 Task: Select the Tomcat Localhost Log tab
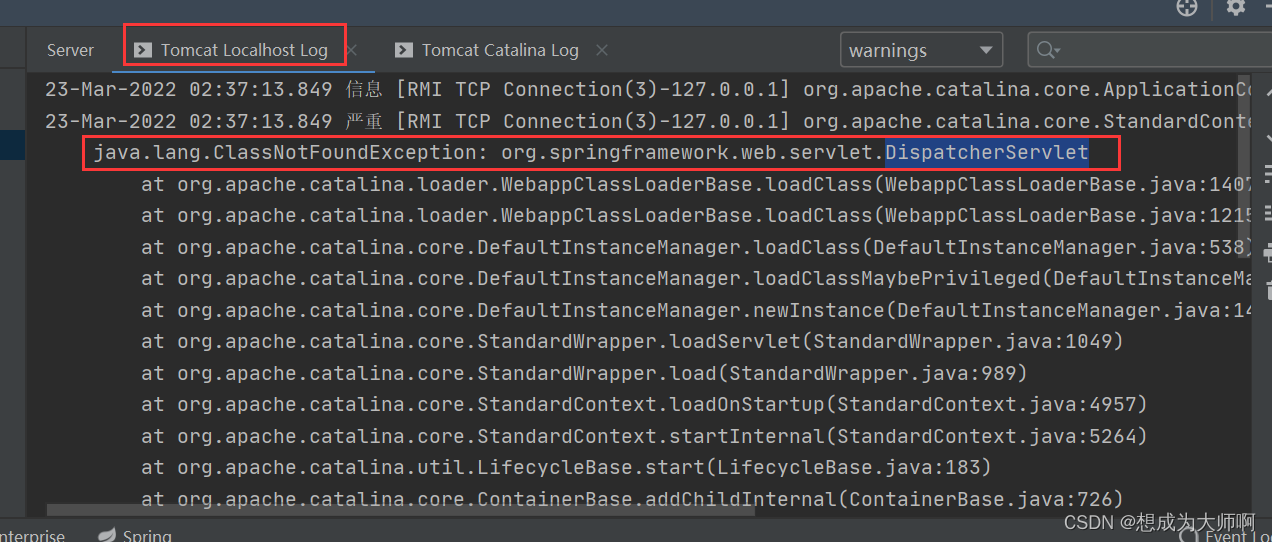(x=244, y=50)
